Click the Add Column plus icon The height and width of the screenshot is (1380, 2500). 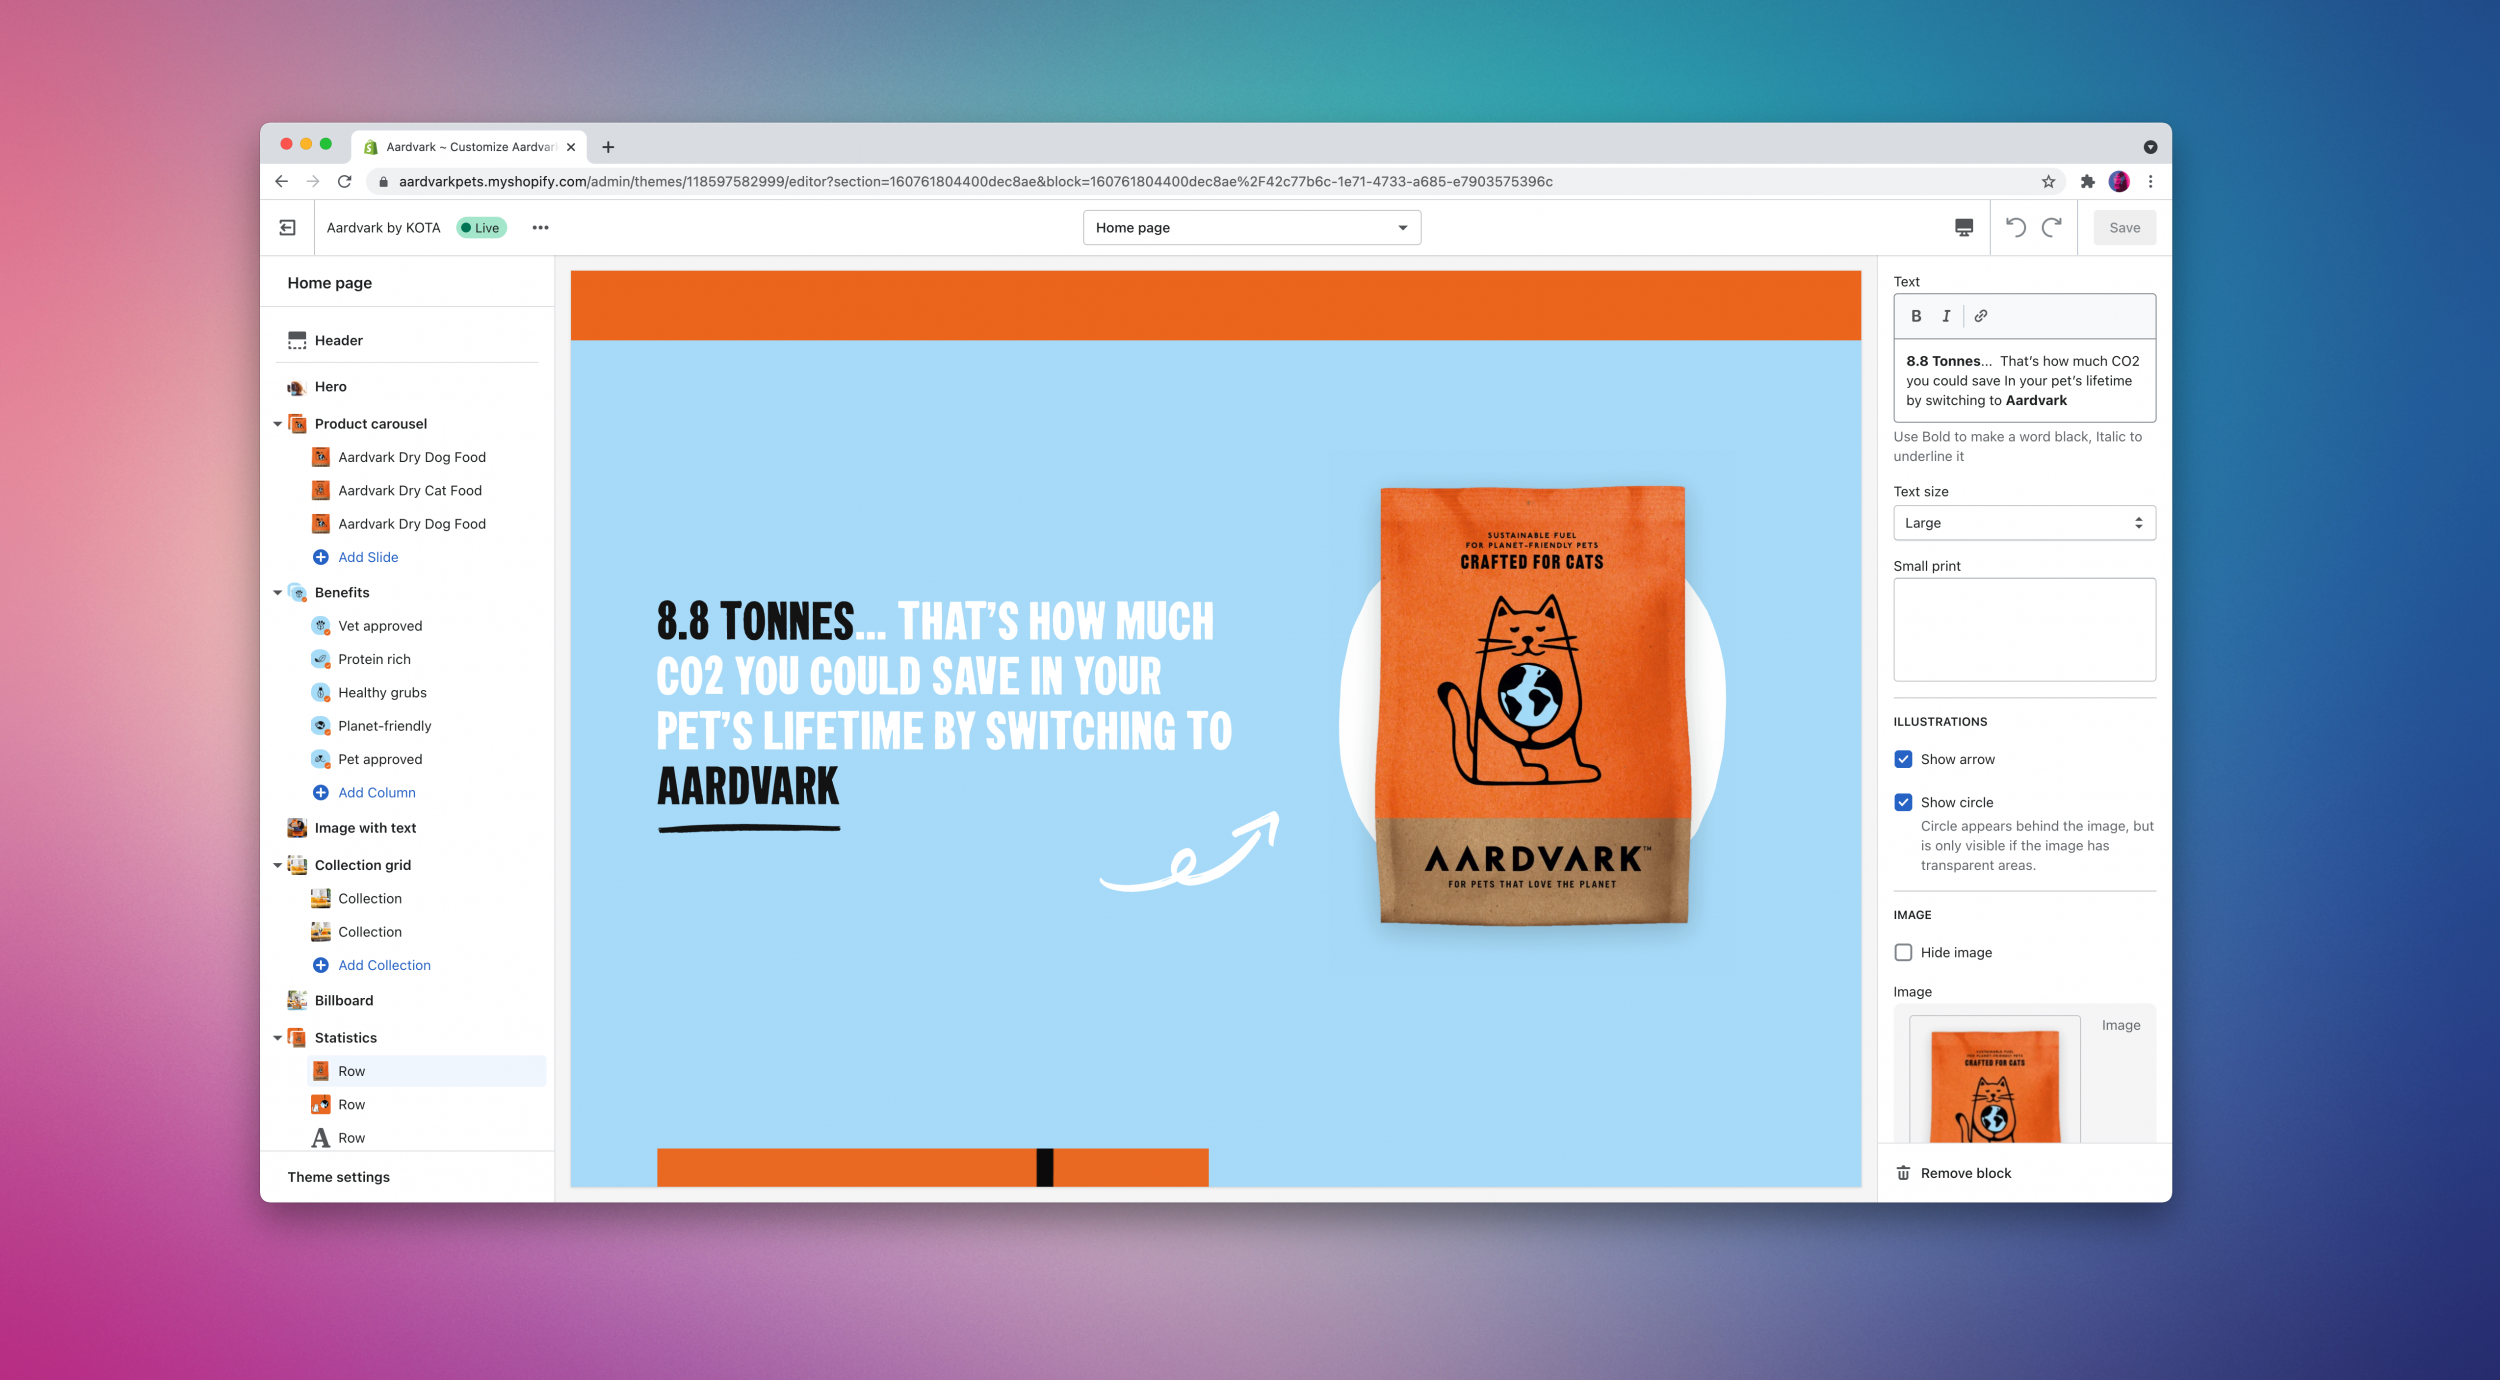(321, 793)
